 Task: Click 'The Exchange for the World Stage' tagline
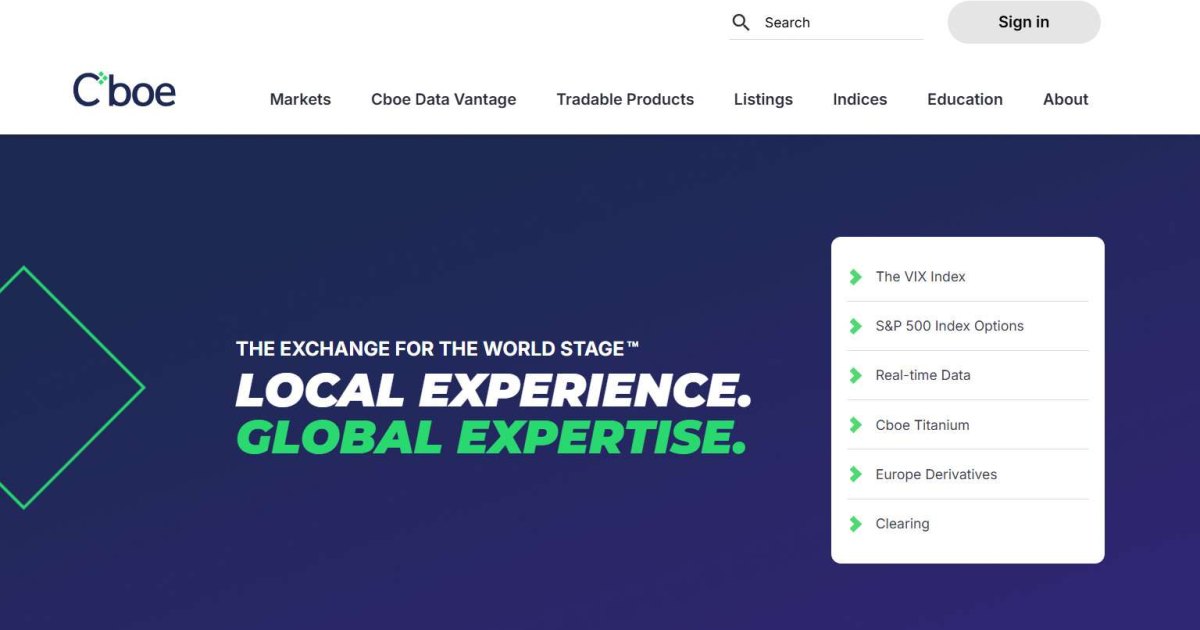pos(438,349)
